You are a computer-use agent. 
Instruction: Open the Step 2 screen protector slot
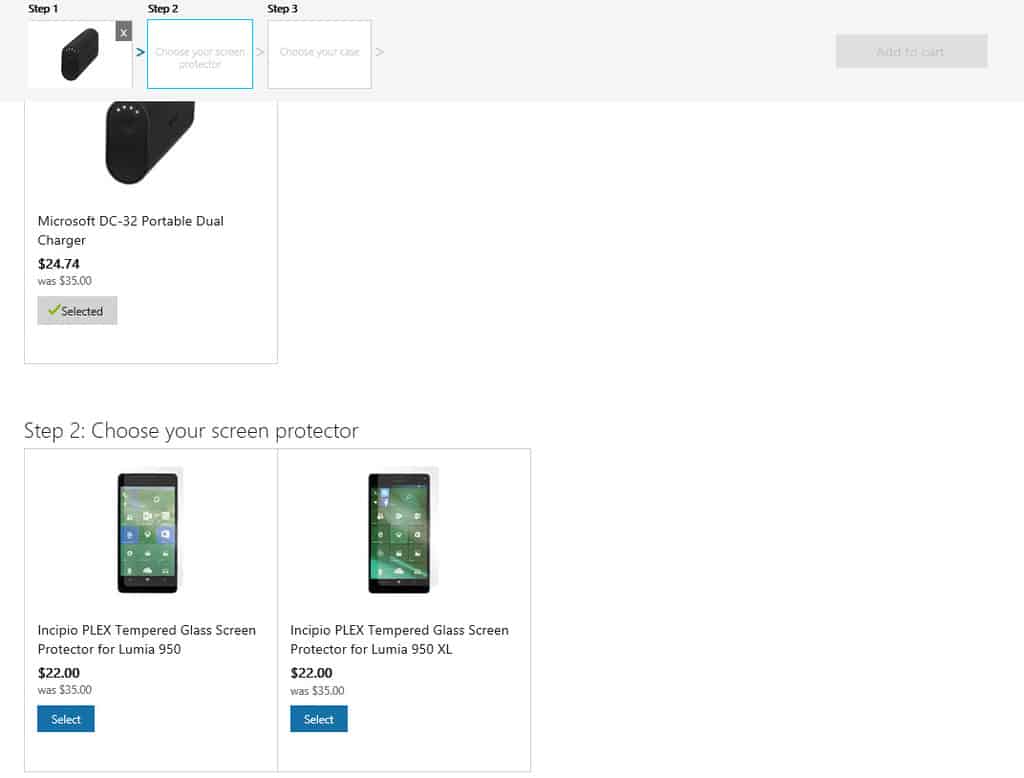click(x=200, y=54)
